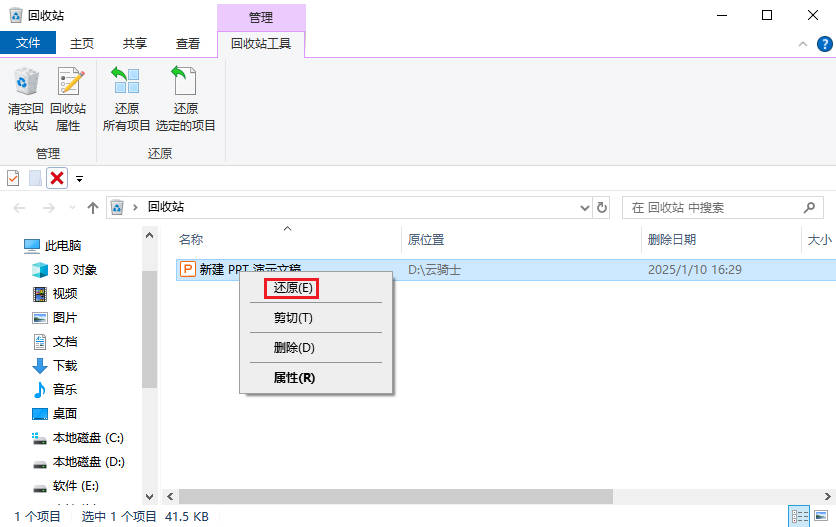Open the 查看 ribbon tab
Screen dimensions: 836x527
pos(188,44)
